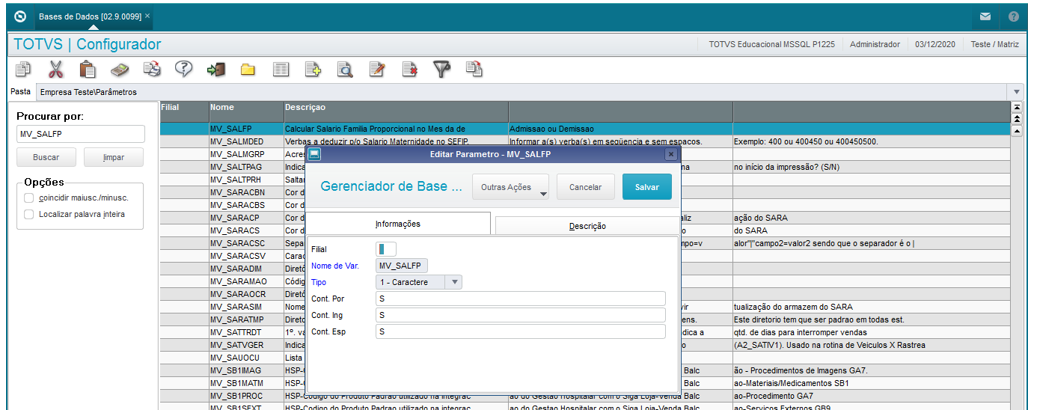Click the 03/12/2020 date in header

click(x=935, y=44)
